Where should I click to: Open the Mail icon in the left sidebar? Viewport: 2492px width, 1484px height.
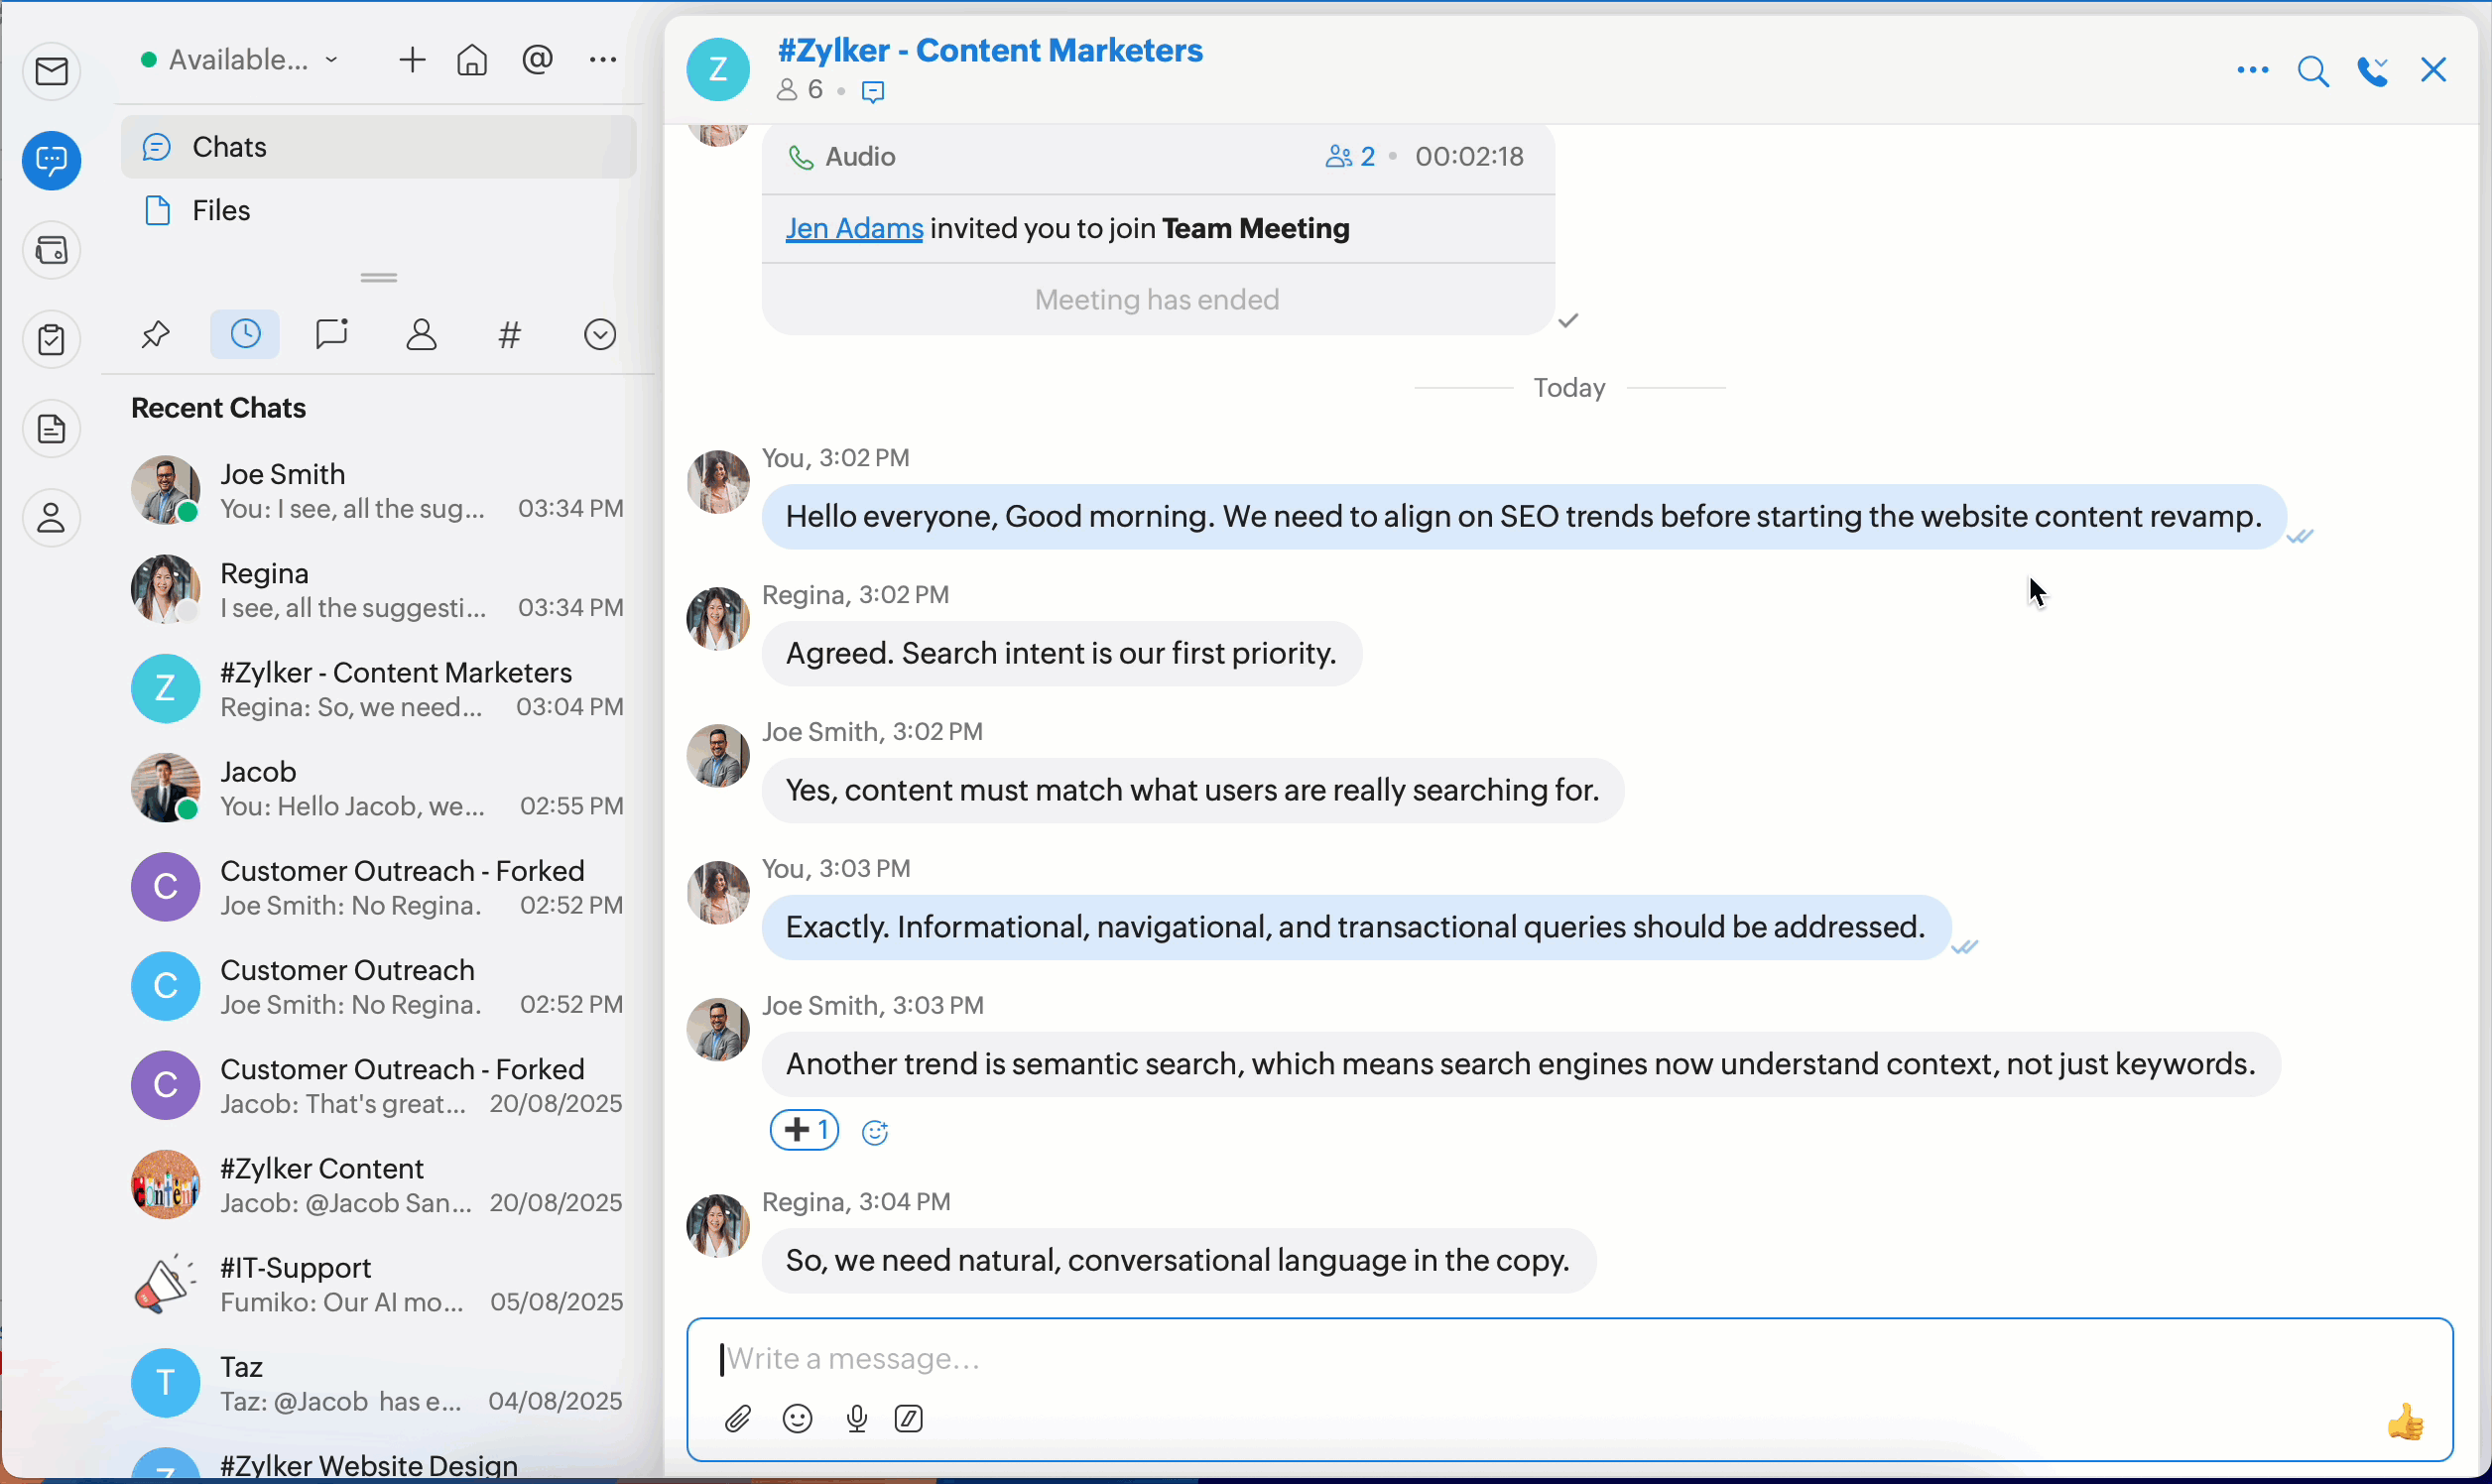[52, 72]
